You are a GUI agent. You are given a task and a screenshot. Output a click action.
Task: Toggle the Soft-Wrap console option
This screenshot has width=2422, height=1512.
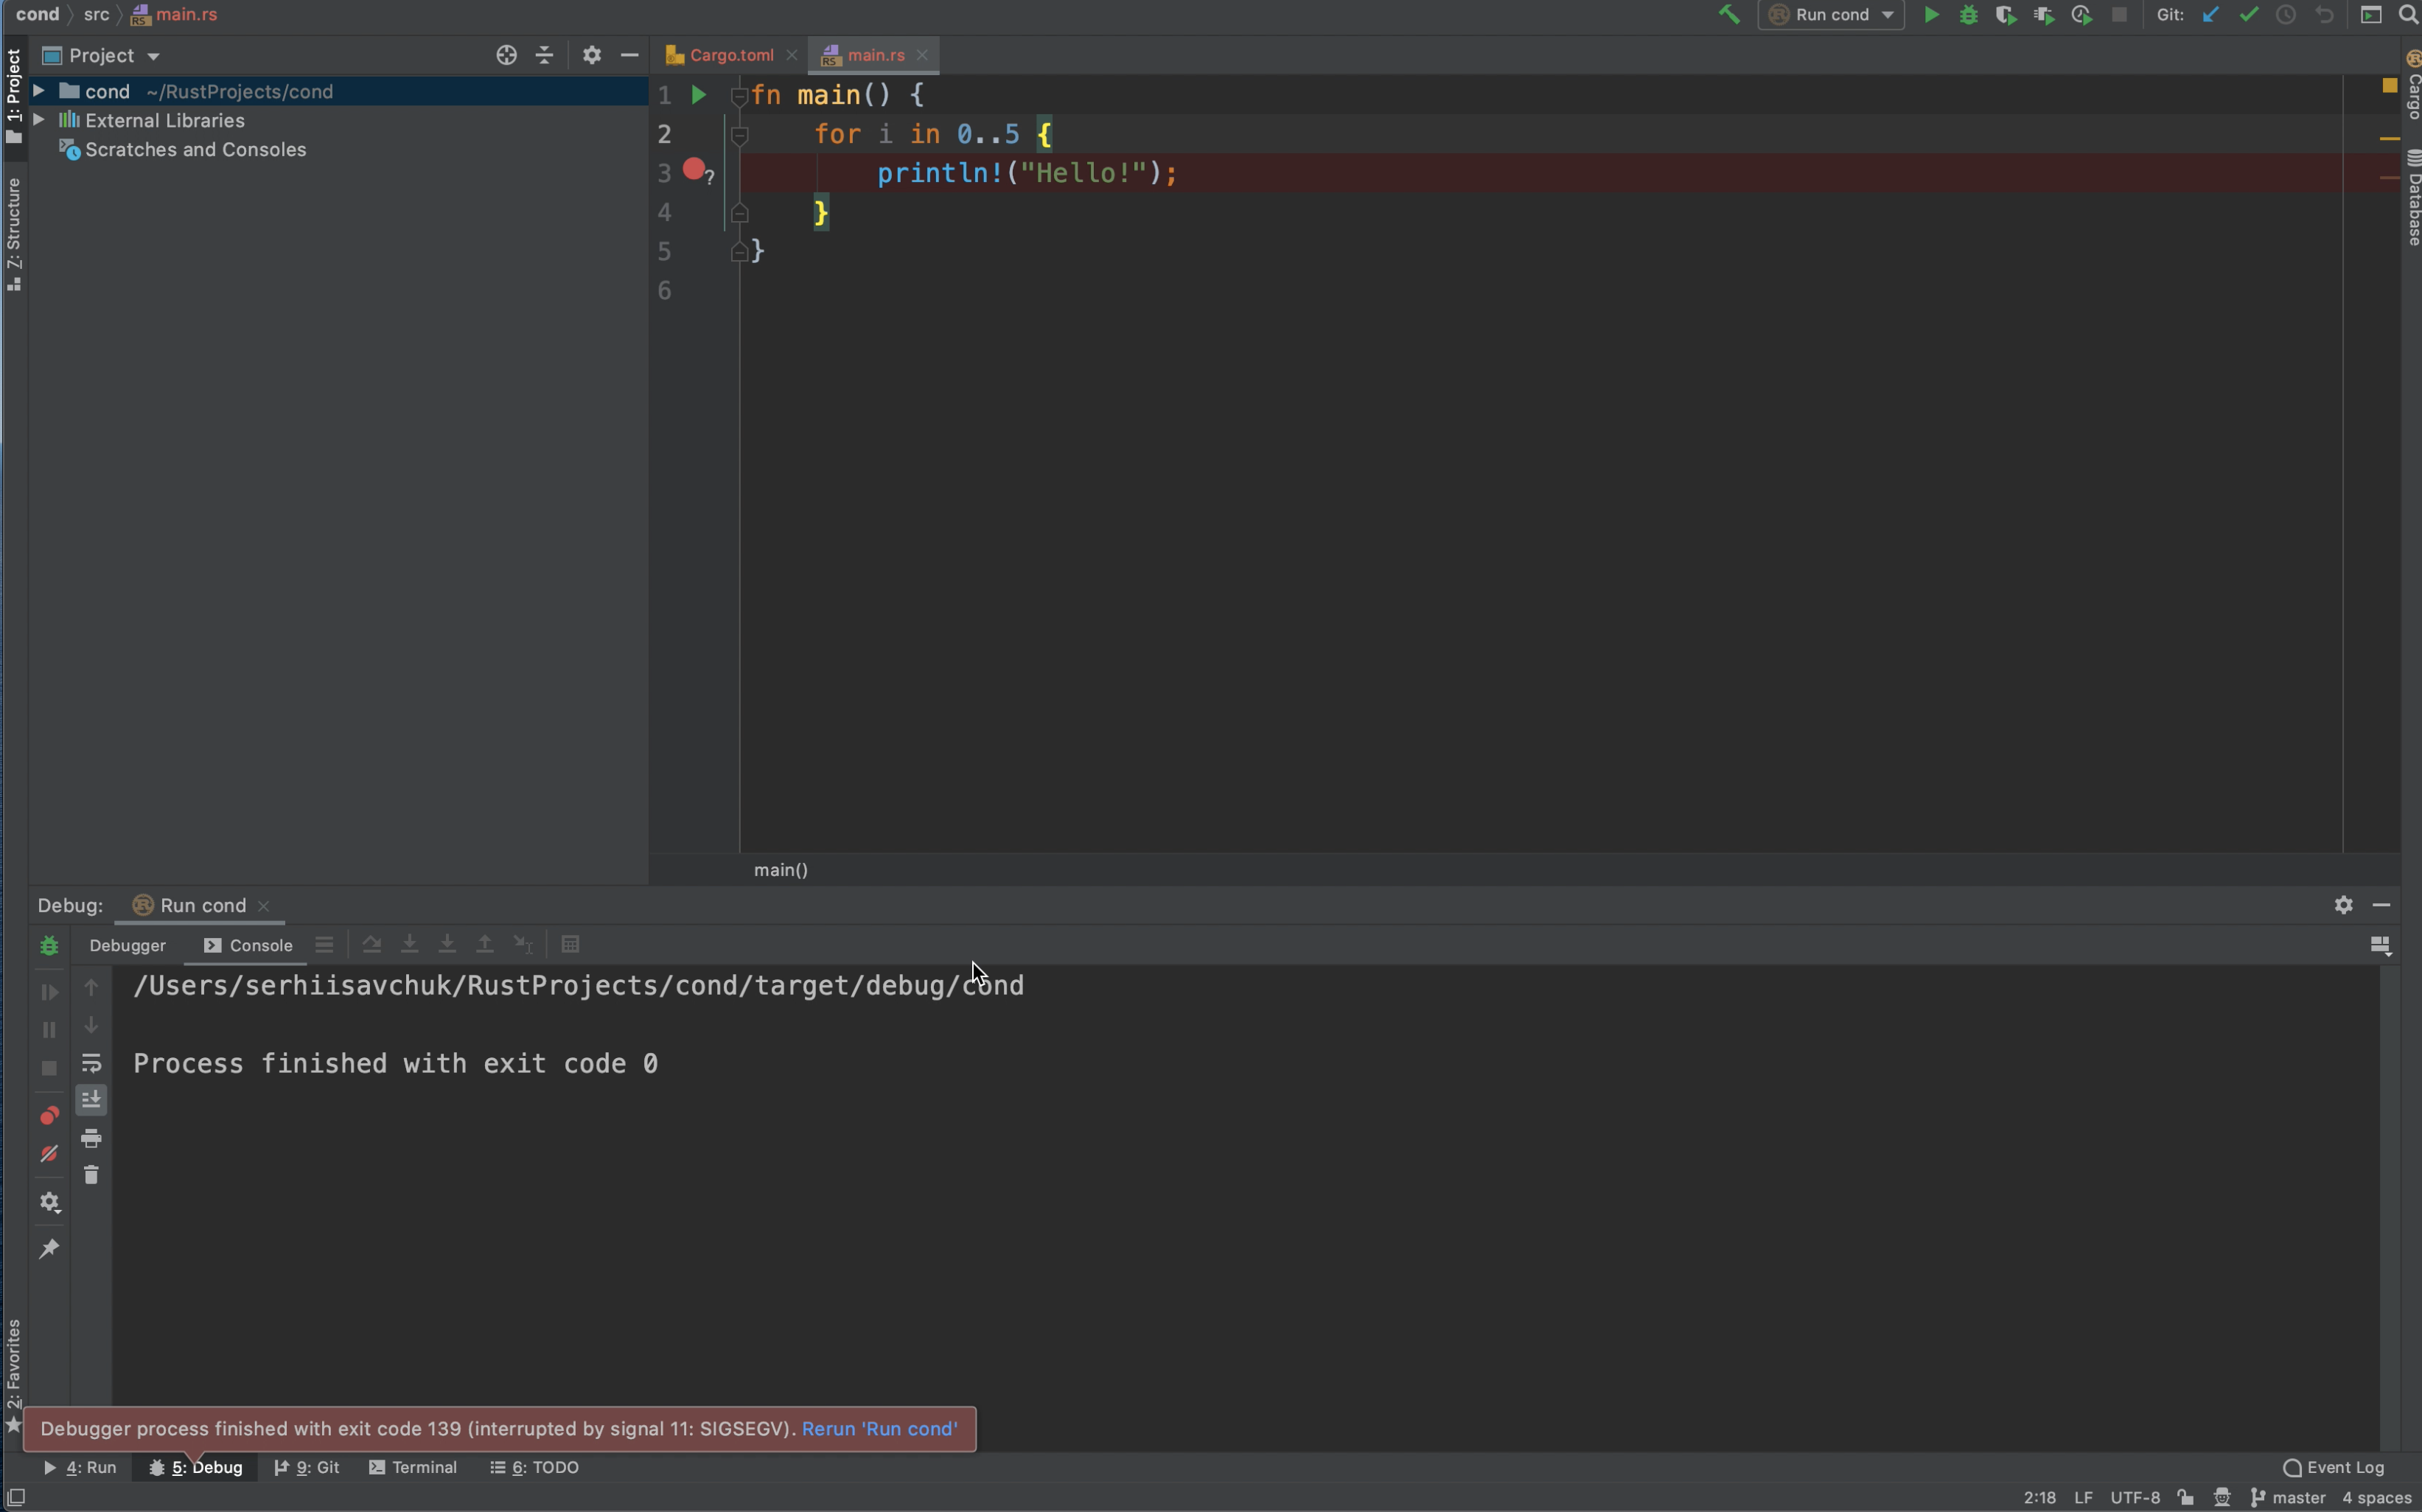[x=91, y=1063]
